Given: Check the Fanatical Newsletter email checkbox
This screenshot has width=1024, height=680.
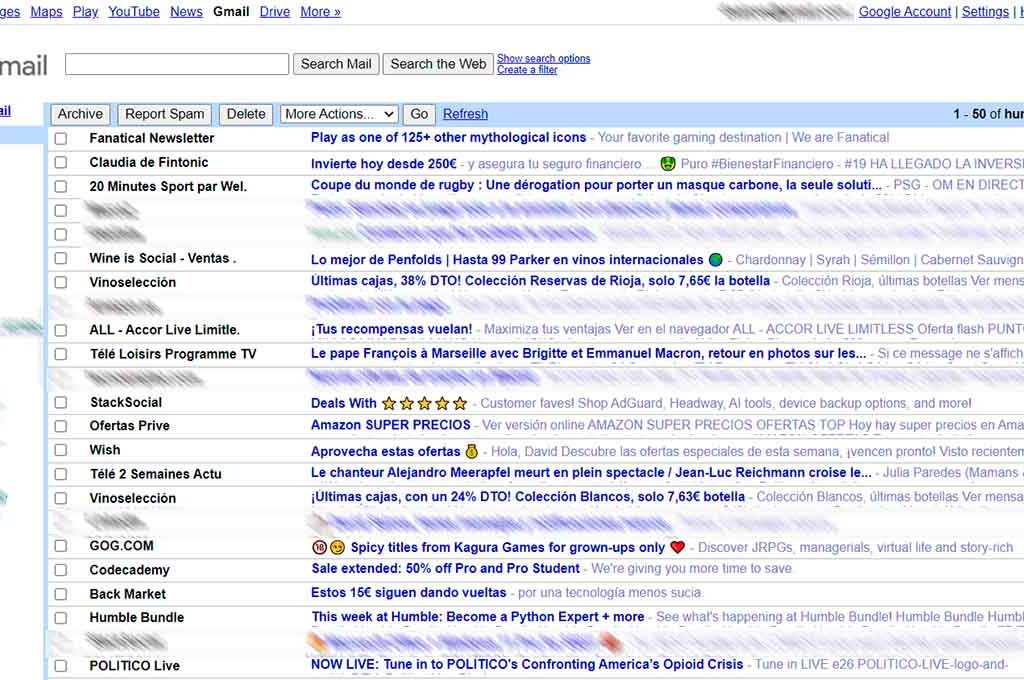Looking at the screenshot, I should pyautogui.click(x=61, y=138).
